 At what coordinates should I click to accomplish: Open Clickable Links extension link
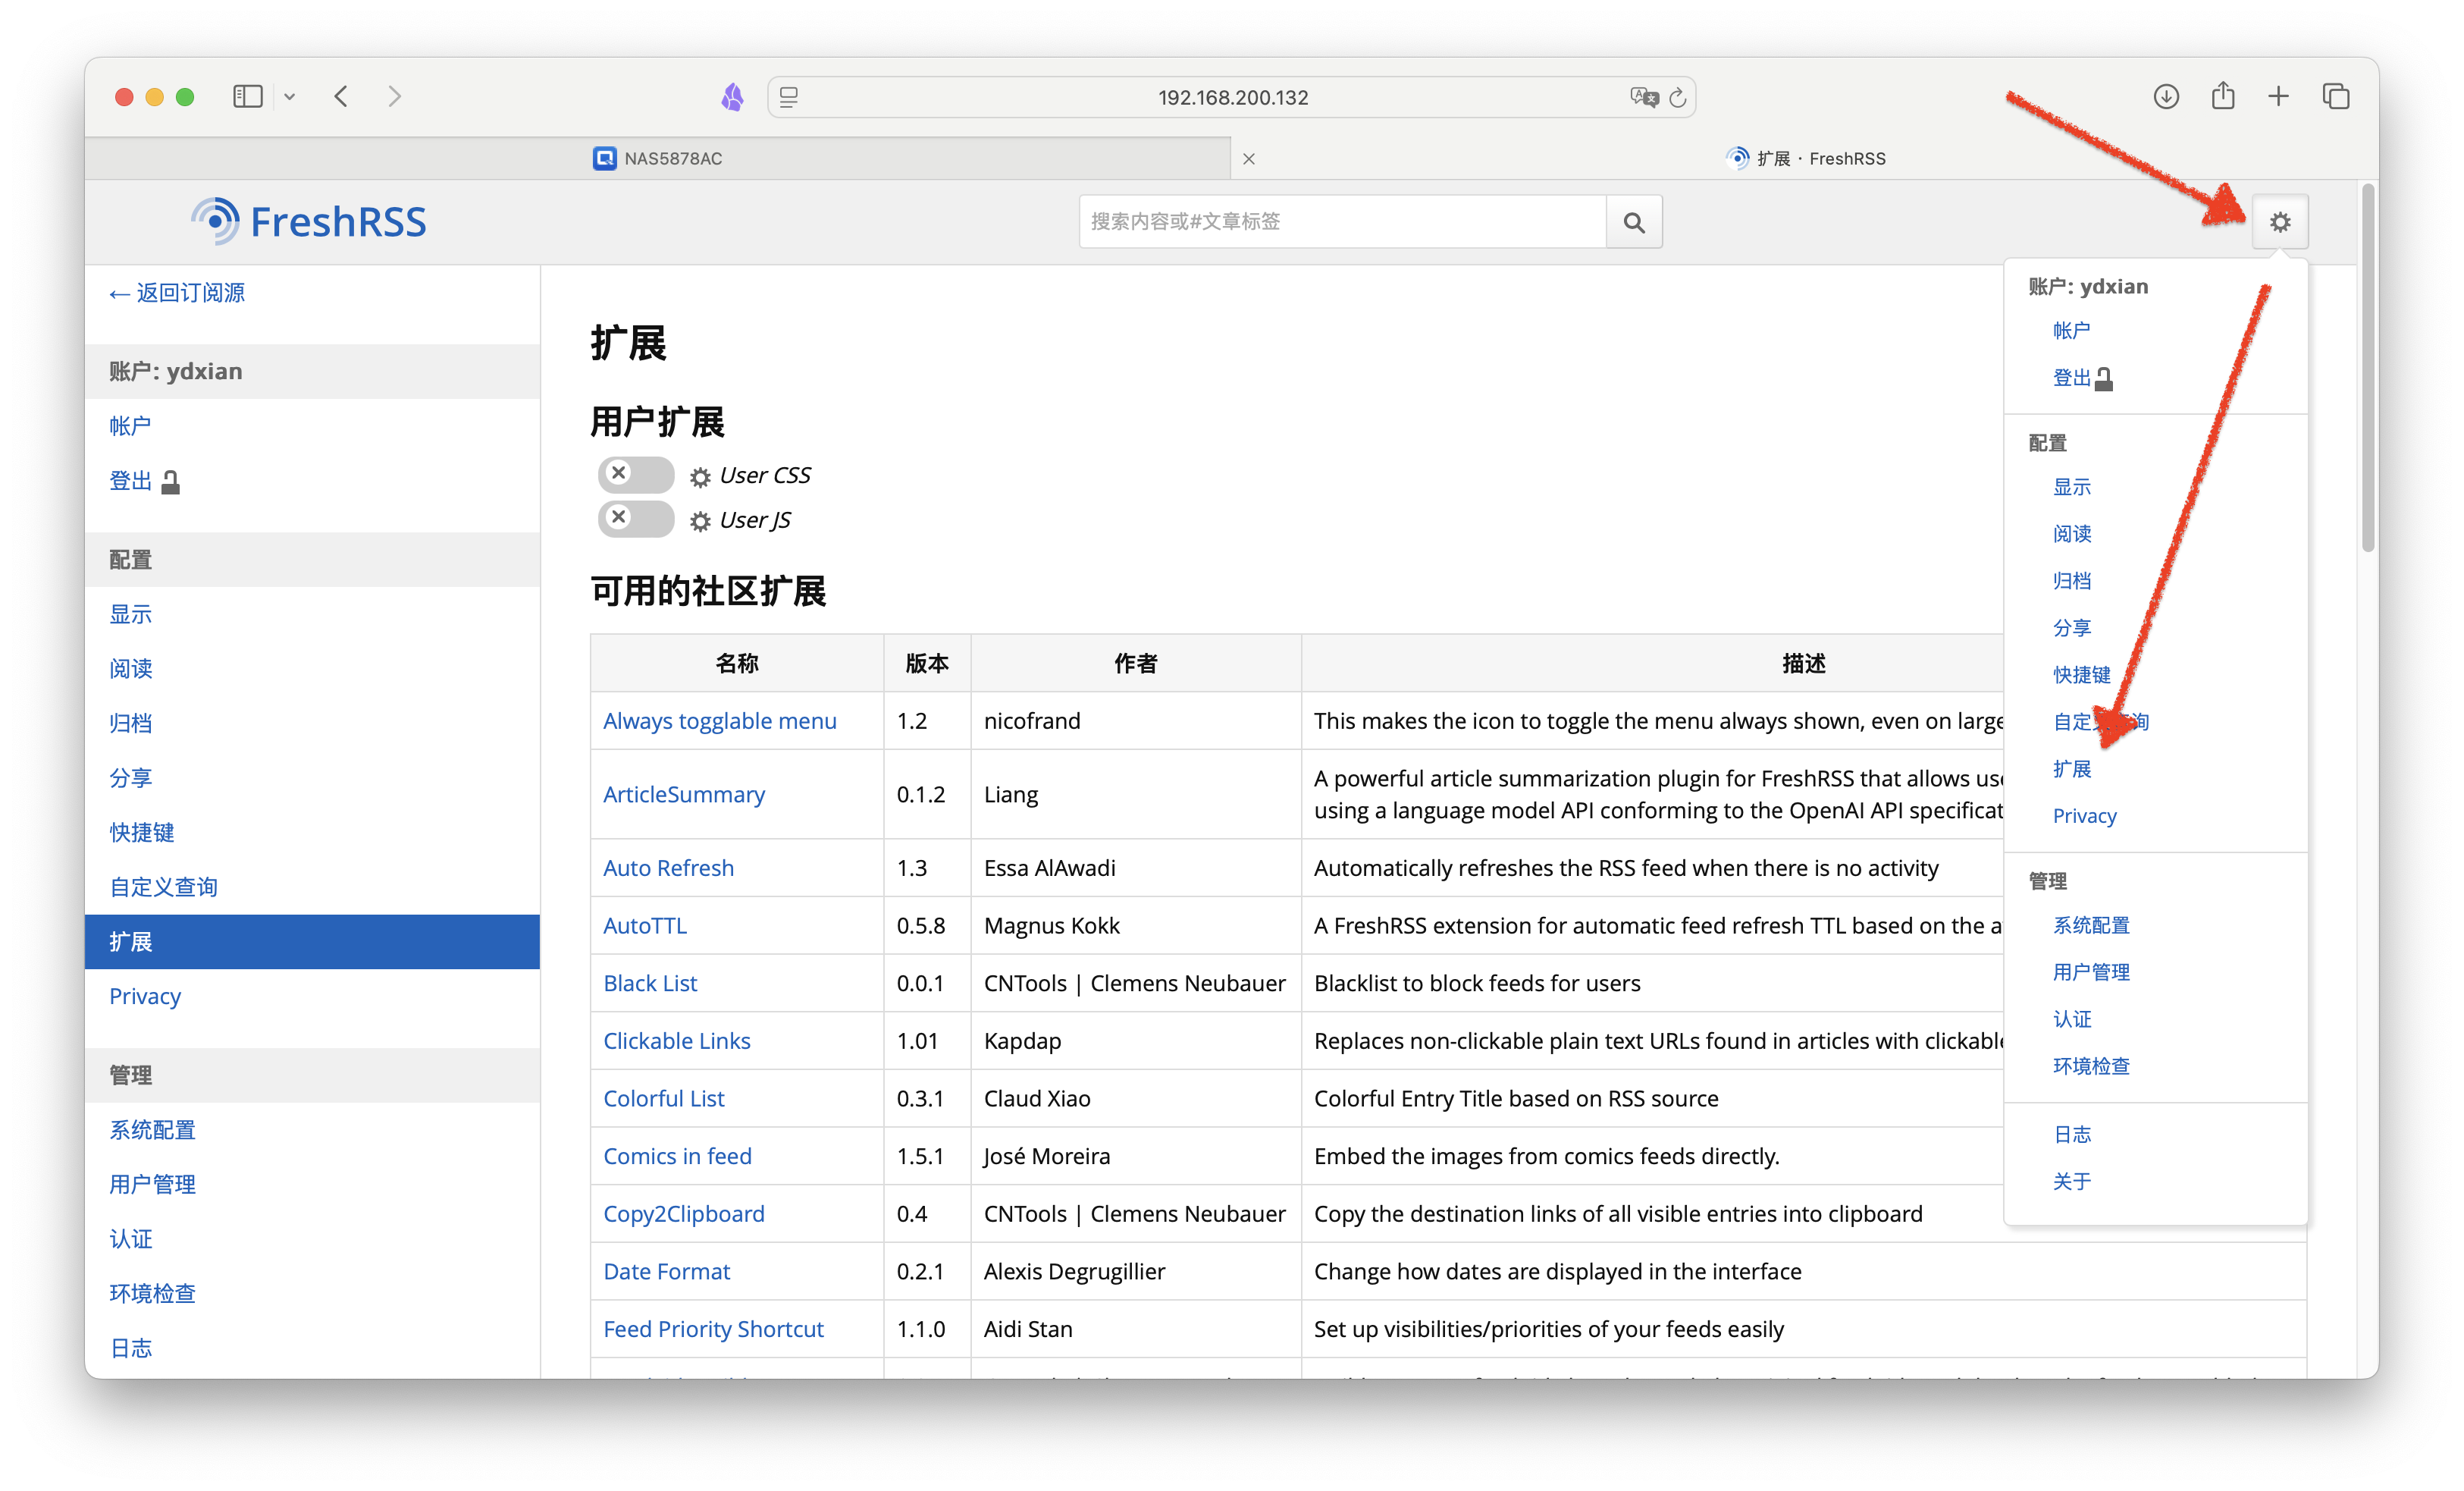point(677,1041)
